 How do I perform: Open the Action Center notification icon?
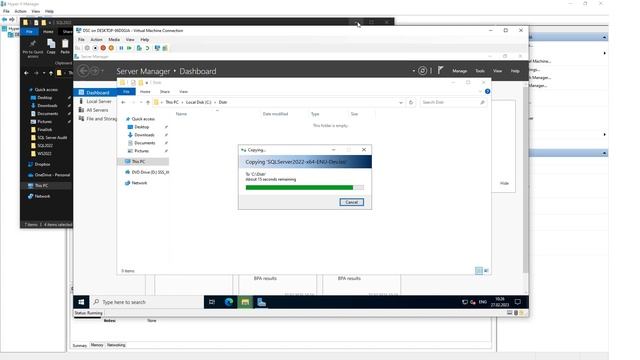coord(518,302)
